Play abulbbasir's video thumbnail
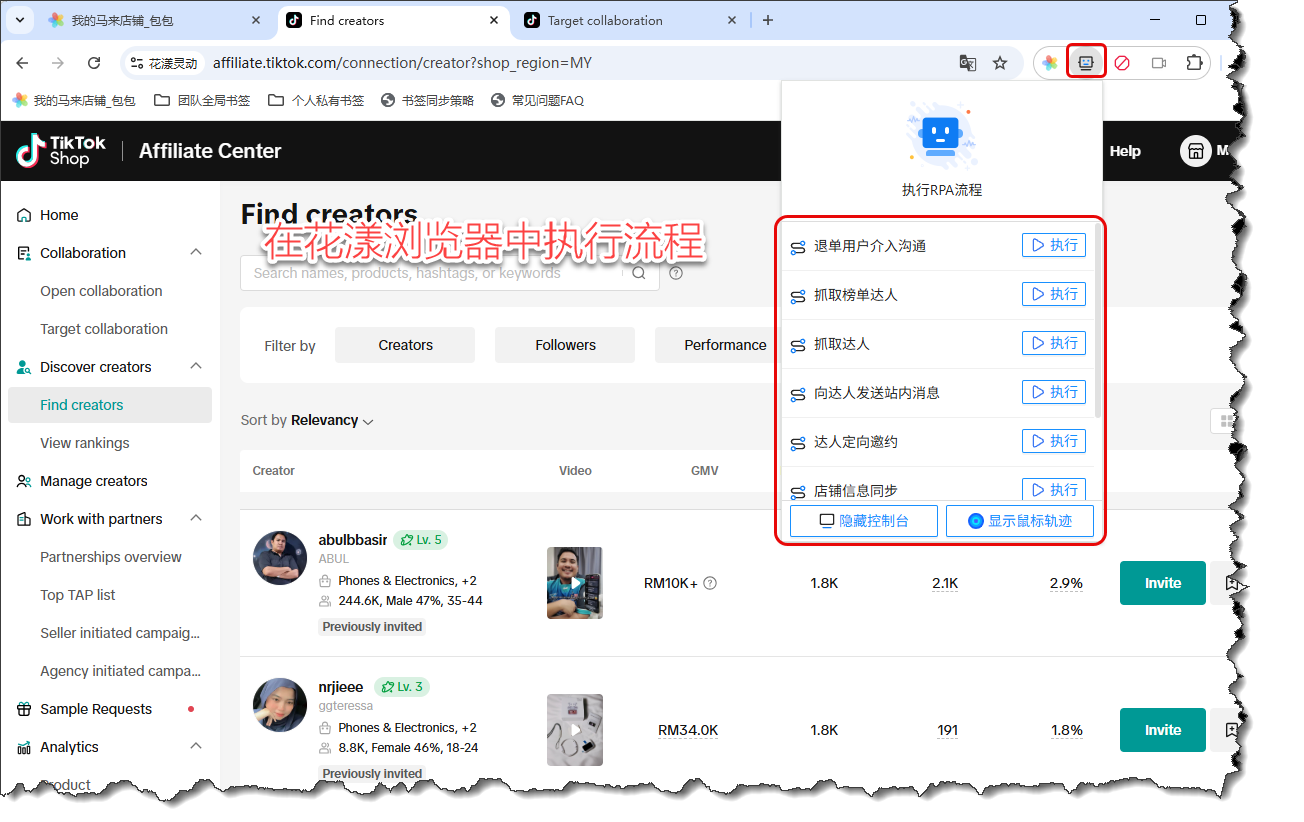 [575, 583]
